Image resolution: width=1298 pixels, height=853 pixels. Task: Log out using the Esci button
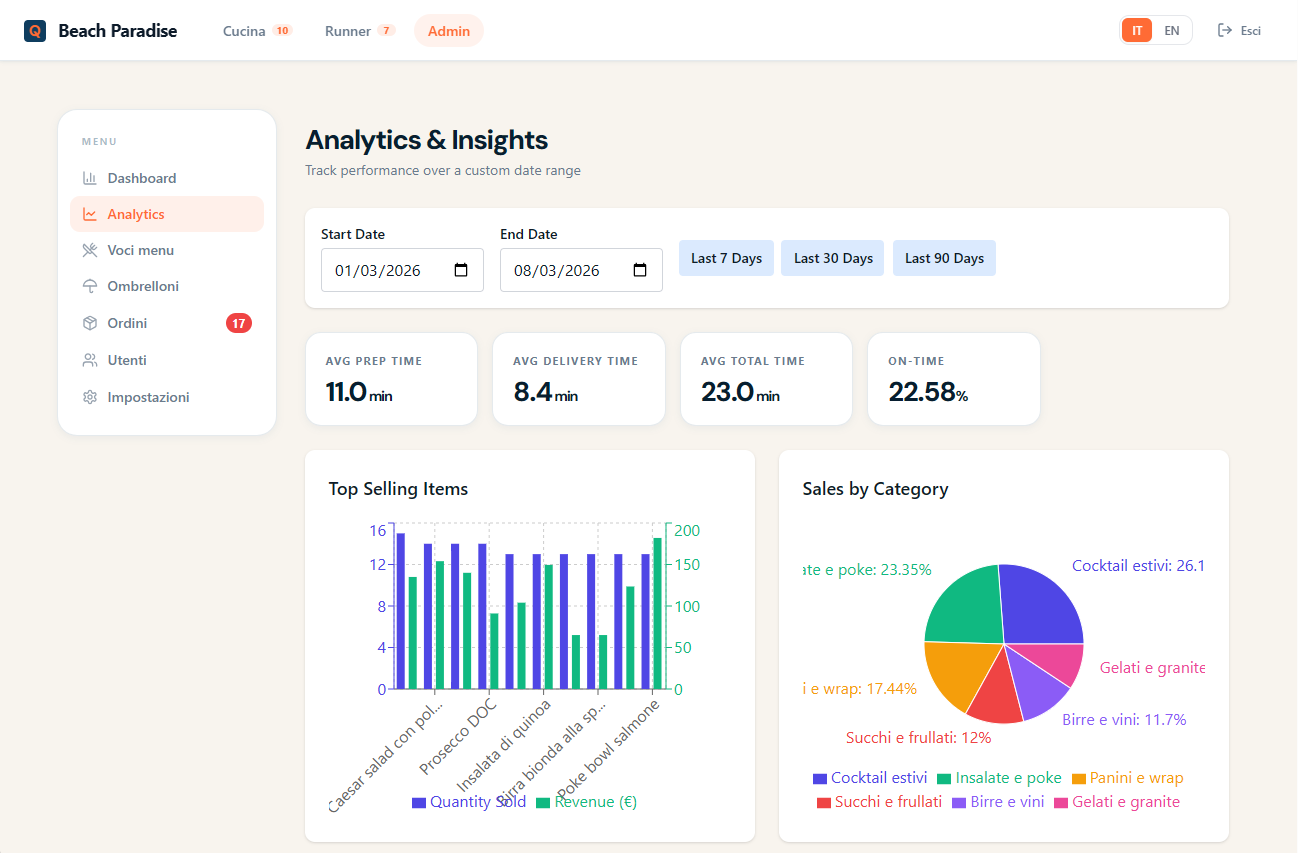click(x=1239, y=30)
